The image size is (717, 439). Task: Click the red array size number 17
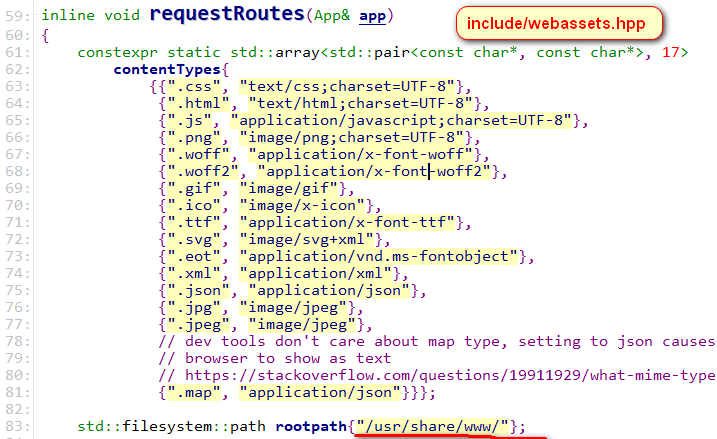pos(671,53)
